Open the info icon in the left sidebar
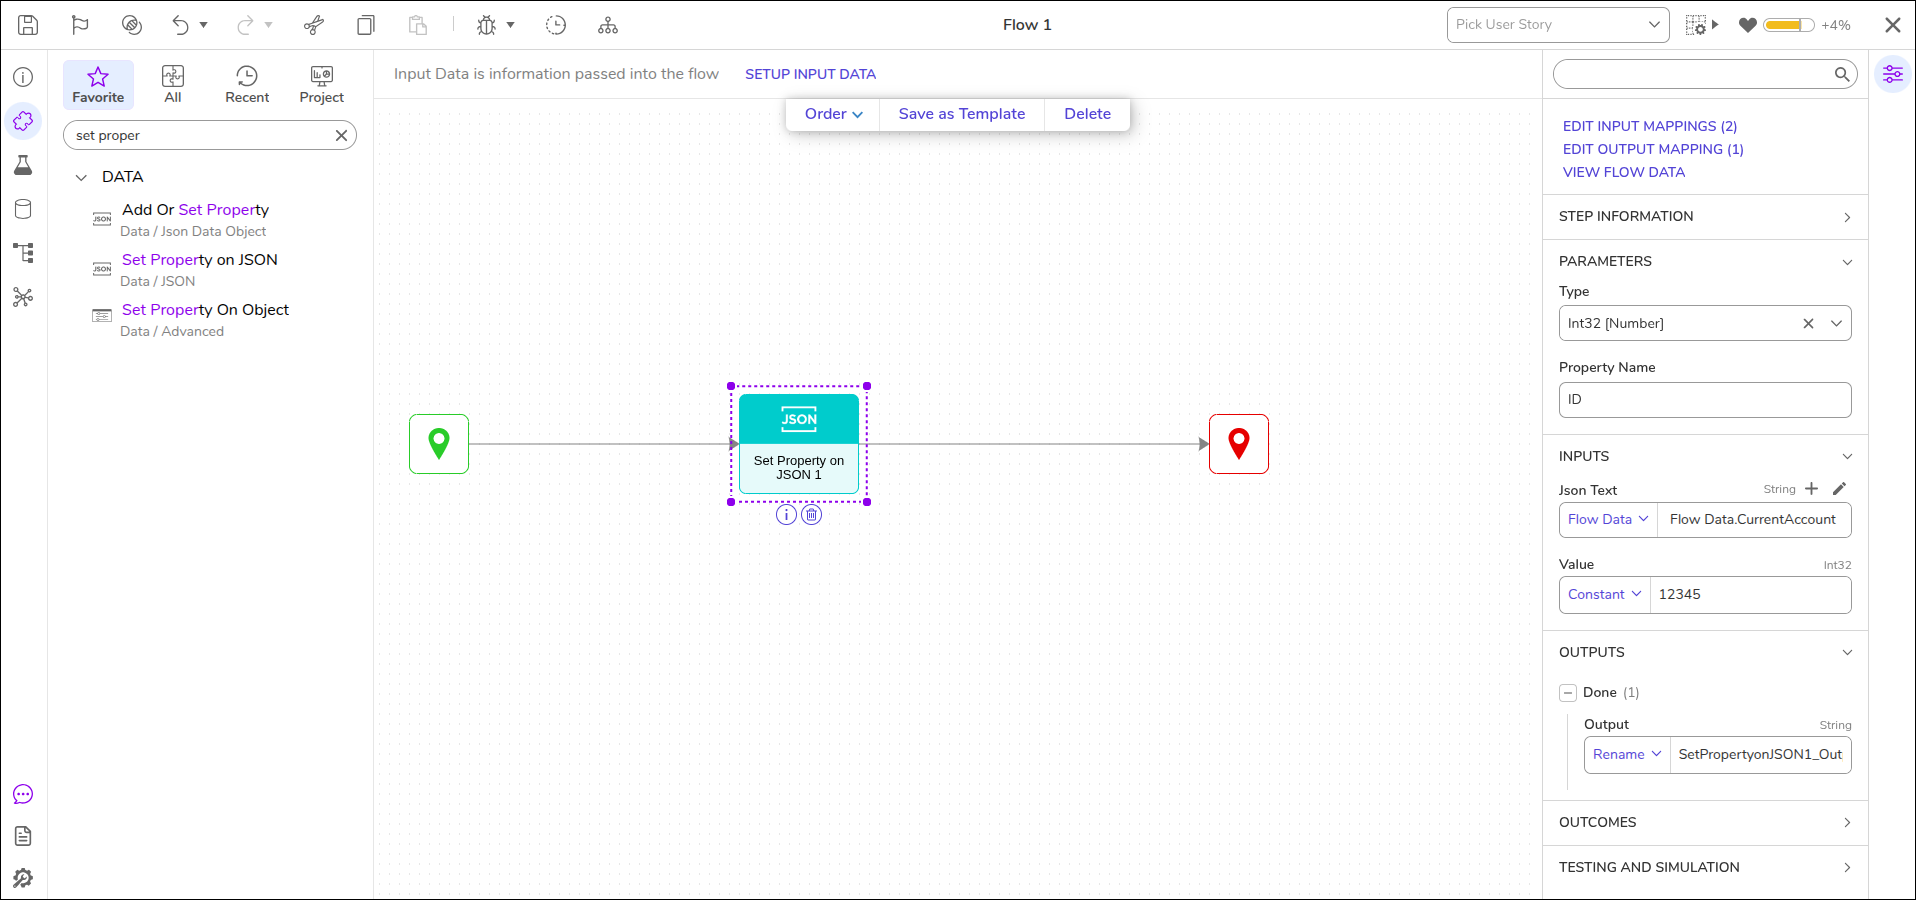Screen dimensions: 1916x900 (23, 77)
